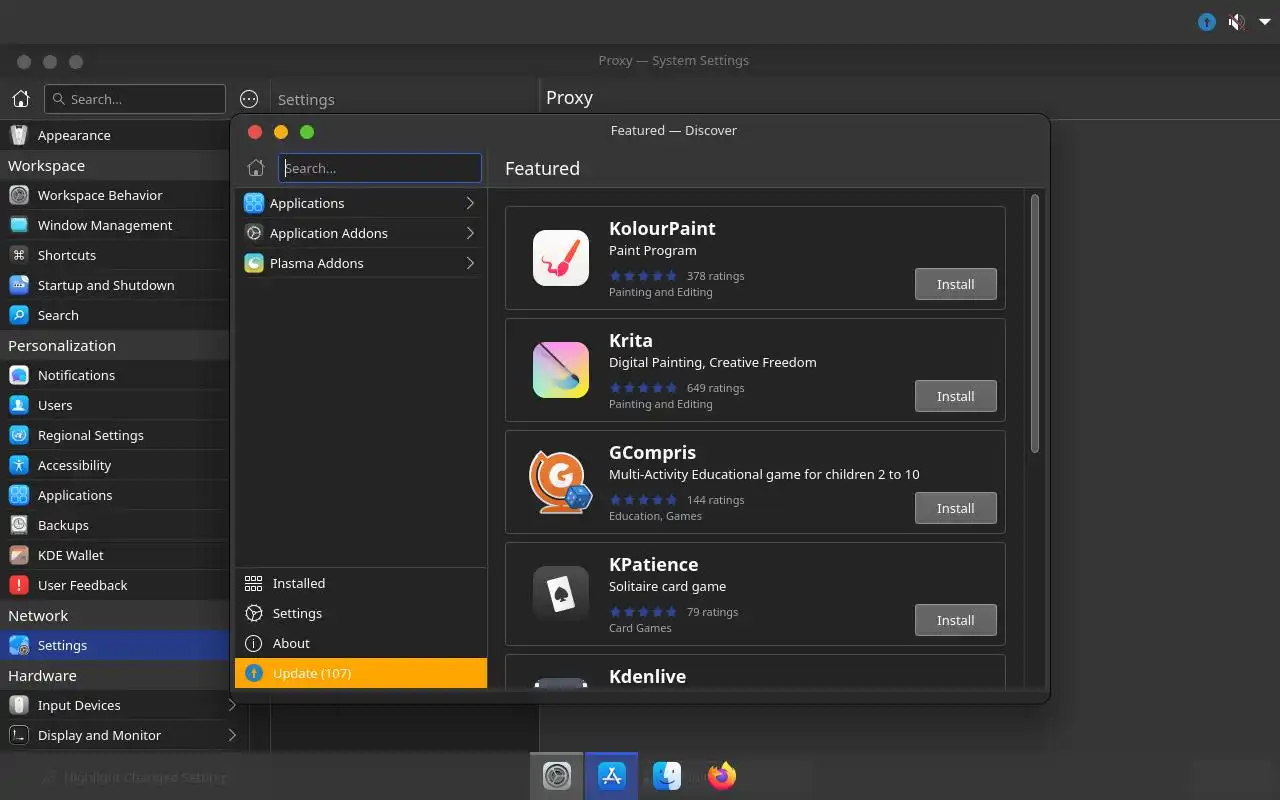Click the '649 ratings' text
The image size is (1280, 800).
coord(715,388)
